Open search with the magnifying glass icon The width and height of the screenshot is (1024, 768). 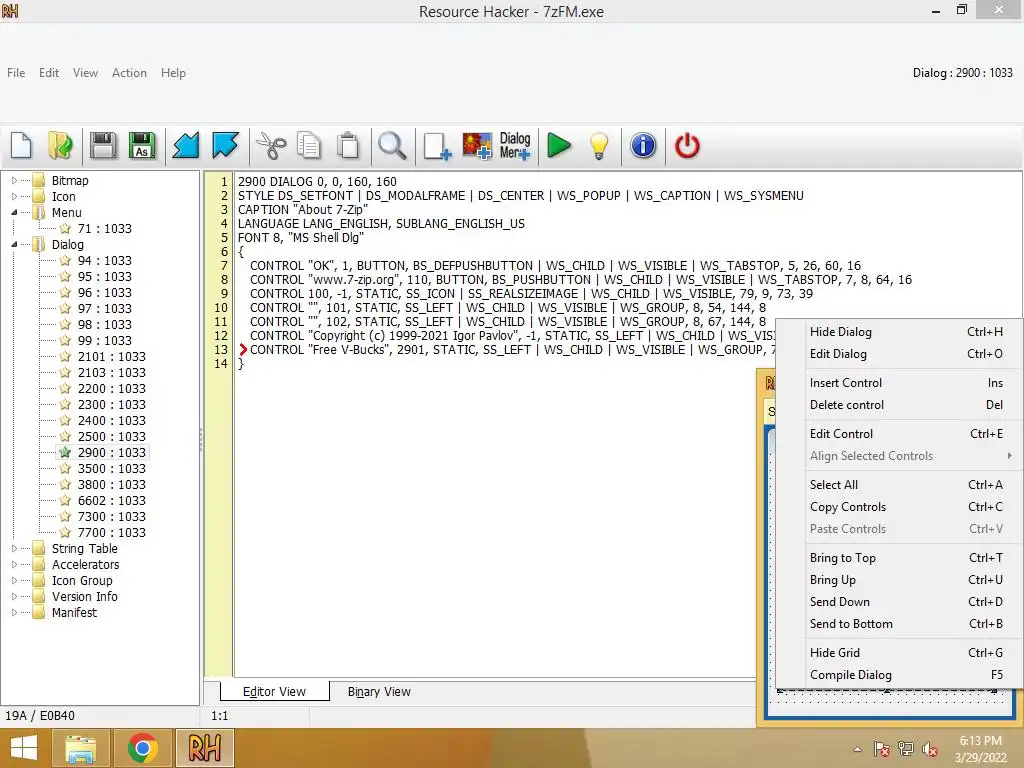(392, 145)
